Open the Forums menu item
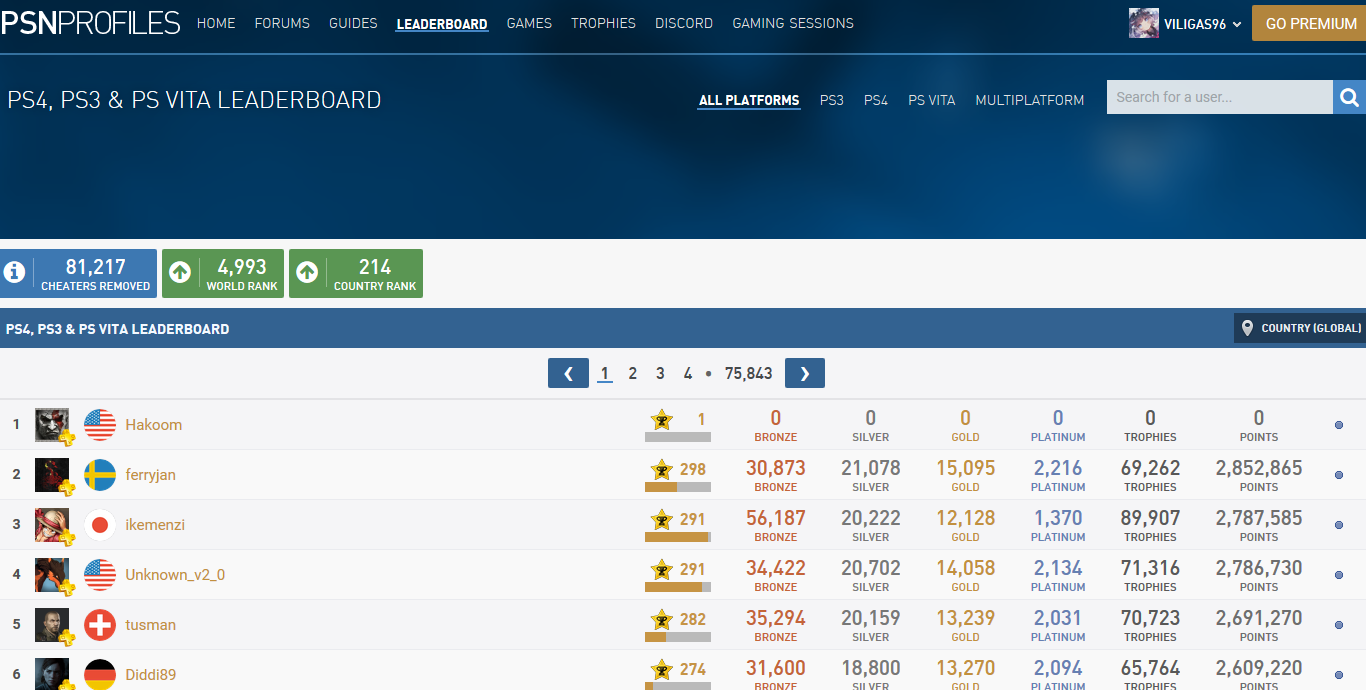The image size is (1366, 690). coord(282,23)
